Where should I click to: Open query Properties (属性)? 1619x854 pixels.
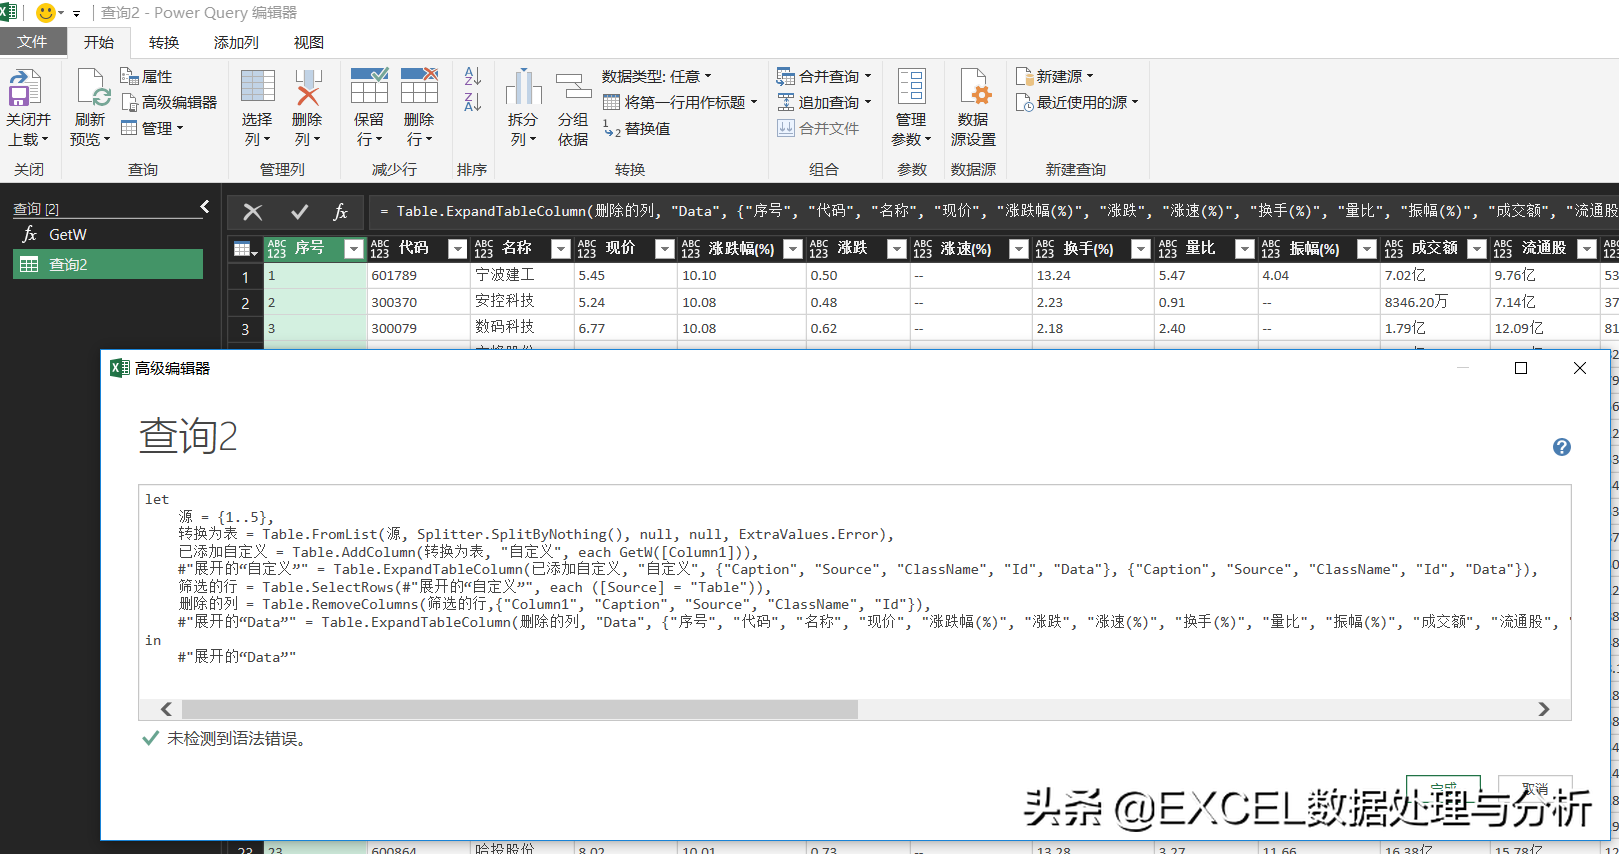click(146, 76)
